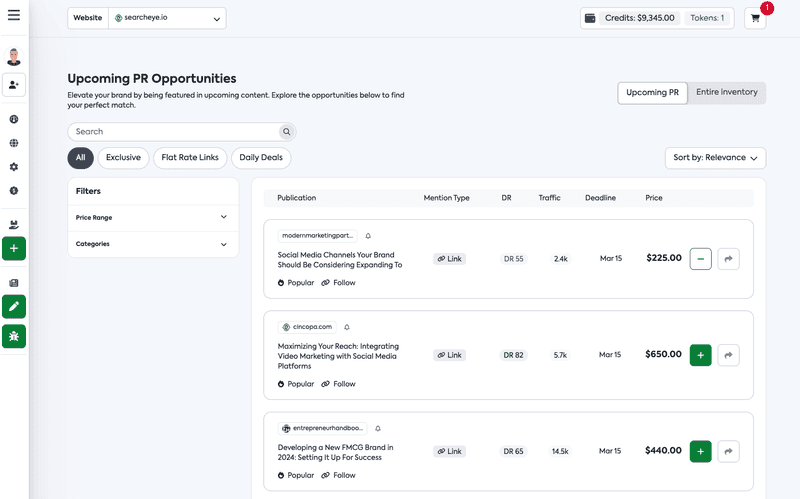Click the search magnifier icon
The height and width of the screenshot is (499, 800).
[x=287, y=132]
